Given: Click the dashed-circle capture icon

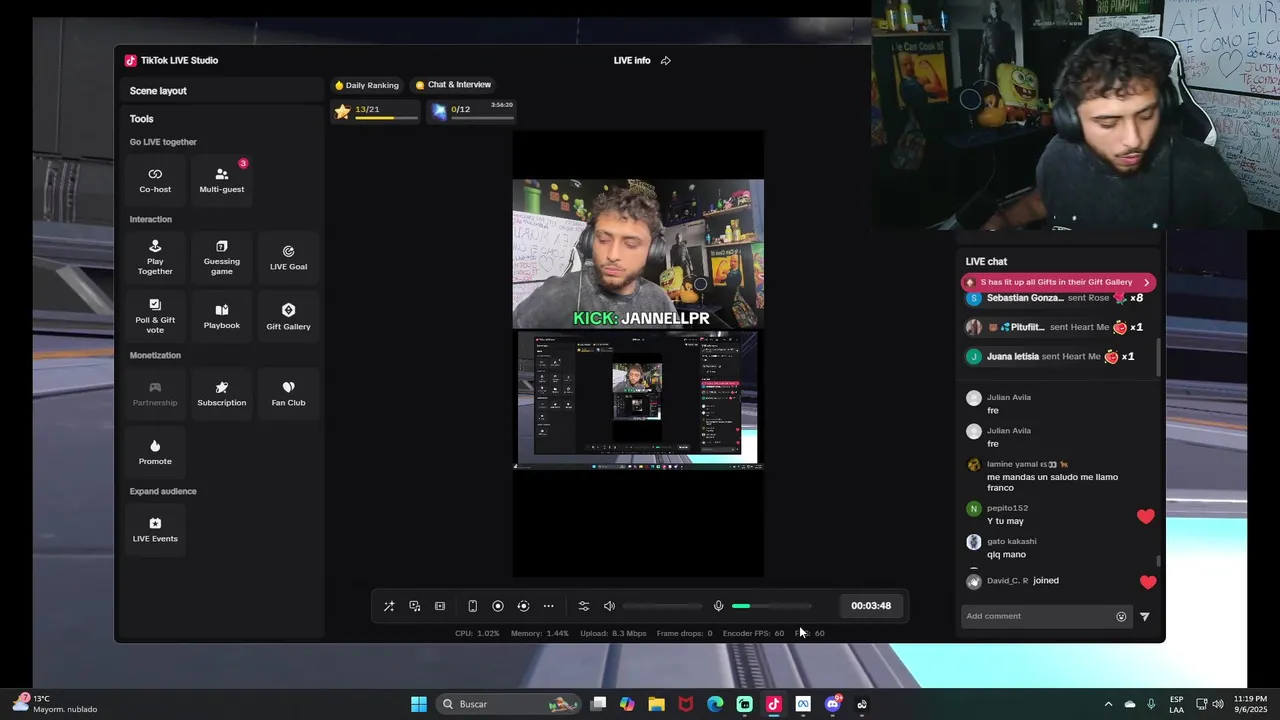Looking at the screenshot, I should [523, 606].
